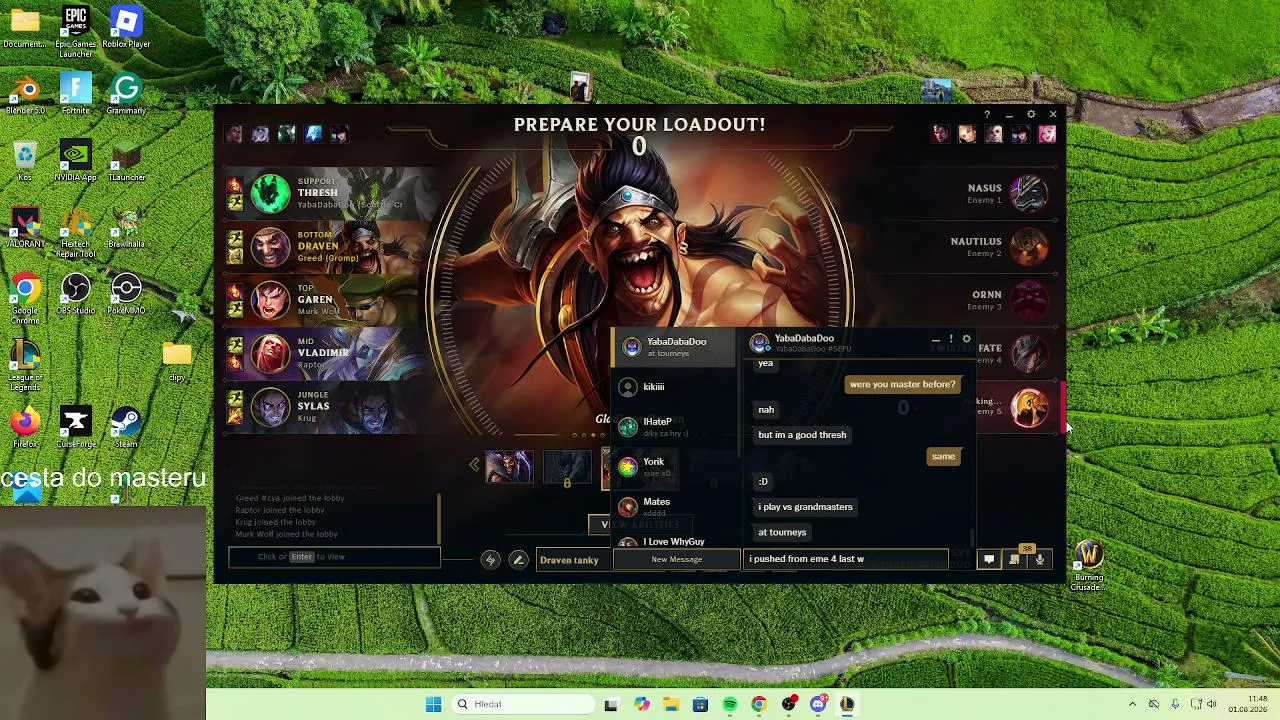Viewport: 1280px width, 720px height.
Task: Click the Nautilus enemy portrait
Action: click(1029, 247)
